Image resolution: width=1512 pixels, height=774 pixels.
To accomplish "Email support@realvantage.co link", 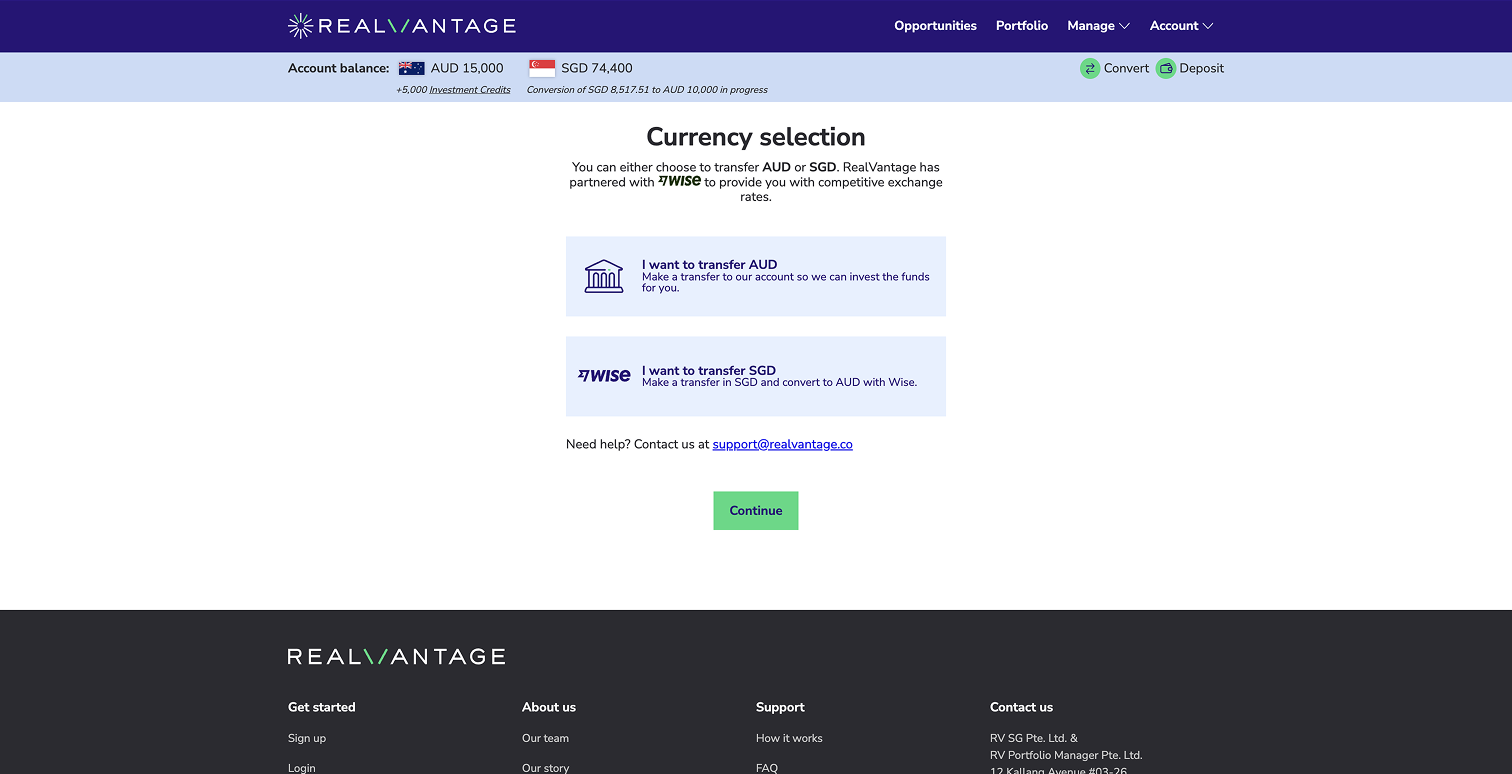I will (782, 445).
